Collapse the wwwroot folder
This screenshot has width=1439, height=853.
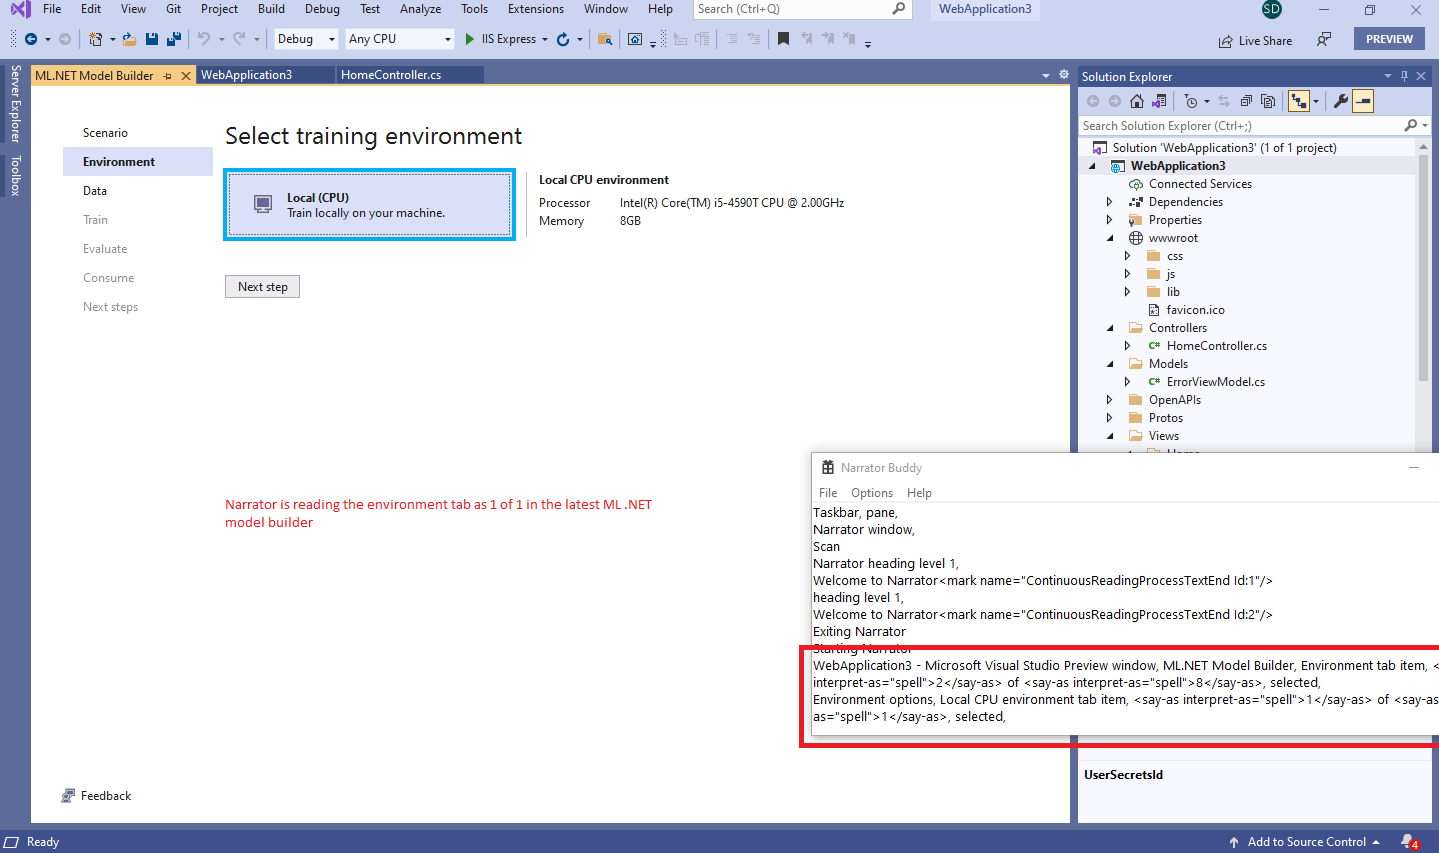(1109, 237)
